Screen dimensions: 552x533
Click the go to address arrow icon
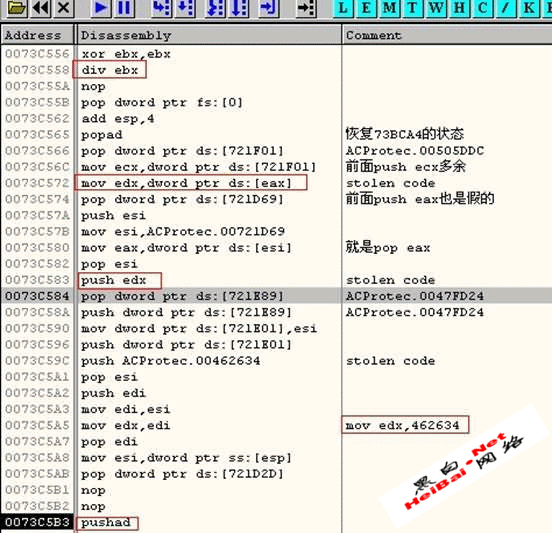pos(306,7)
